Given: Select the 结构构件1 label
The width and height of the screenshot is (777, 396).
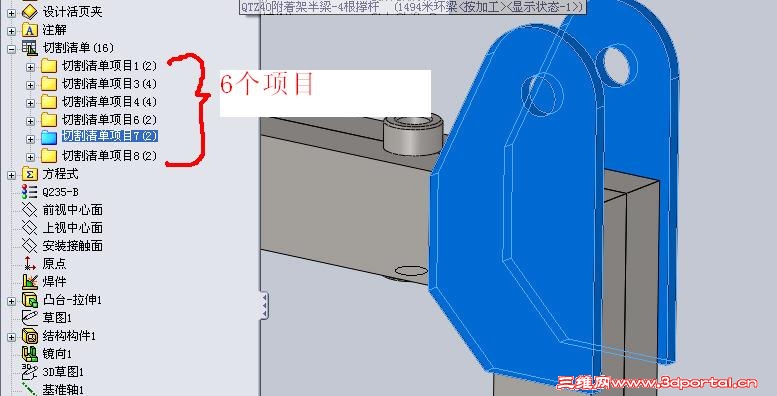Looking at the screenshot, I should pos(69,336).
